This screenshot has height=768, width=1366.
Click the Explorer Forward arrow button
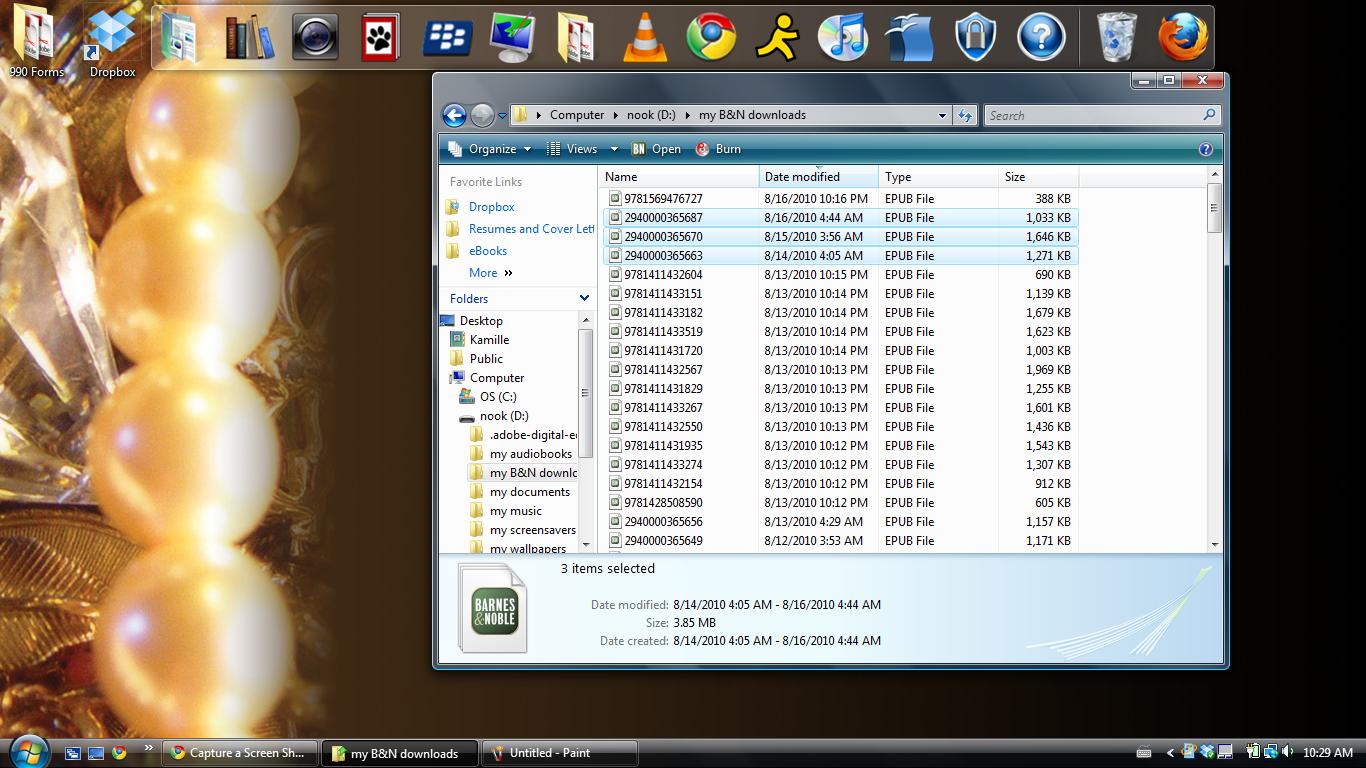coord(482,115)
